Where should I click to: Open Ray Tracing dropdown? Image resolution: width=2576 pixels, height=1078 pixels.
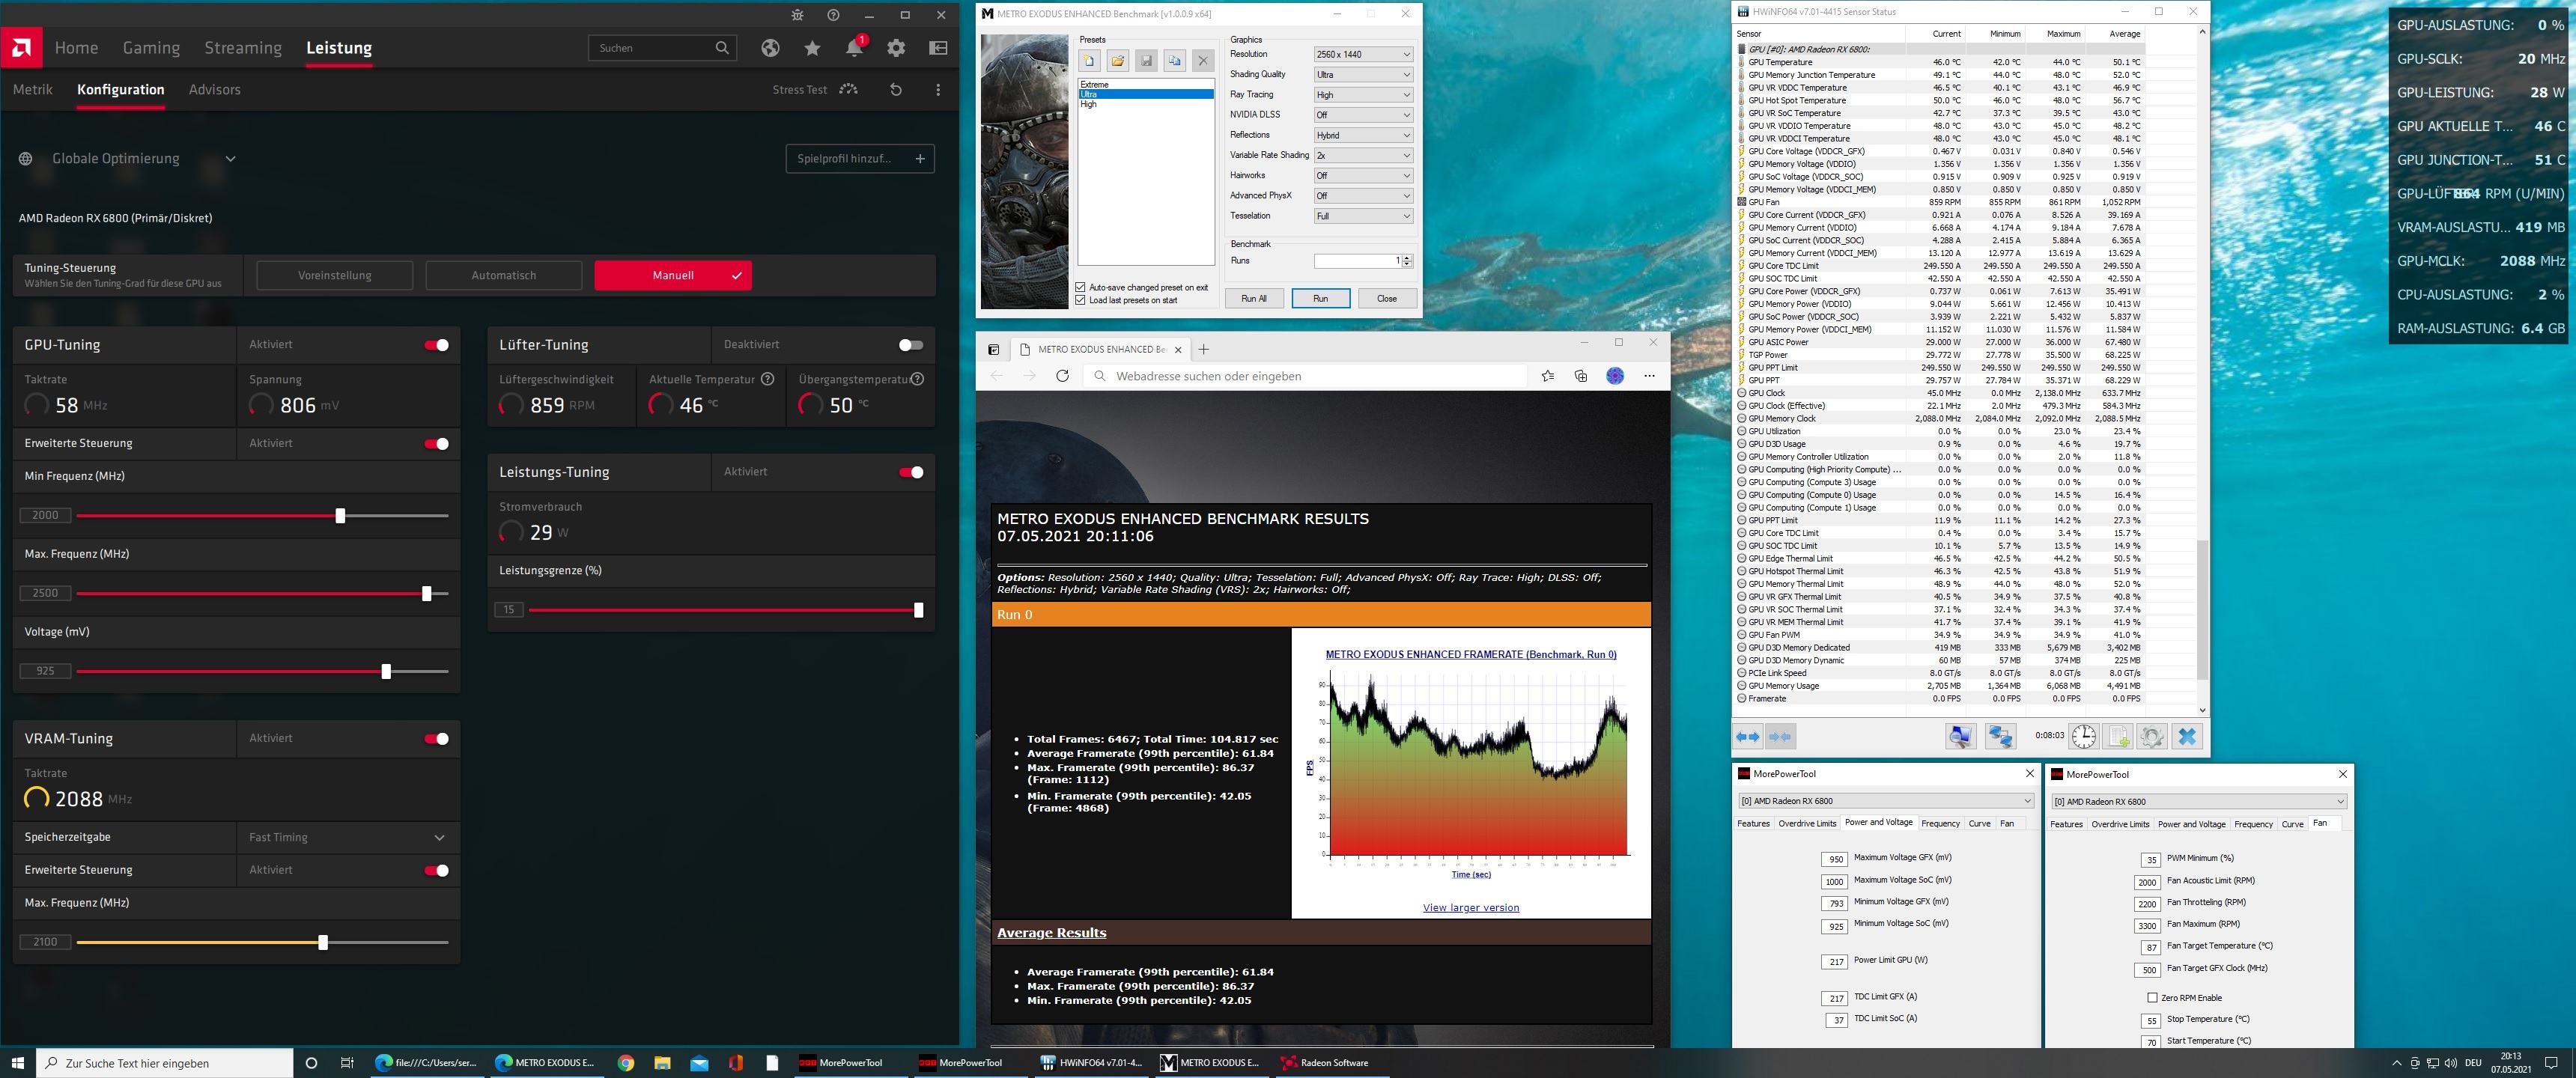pos(1364,95)
